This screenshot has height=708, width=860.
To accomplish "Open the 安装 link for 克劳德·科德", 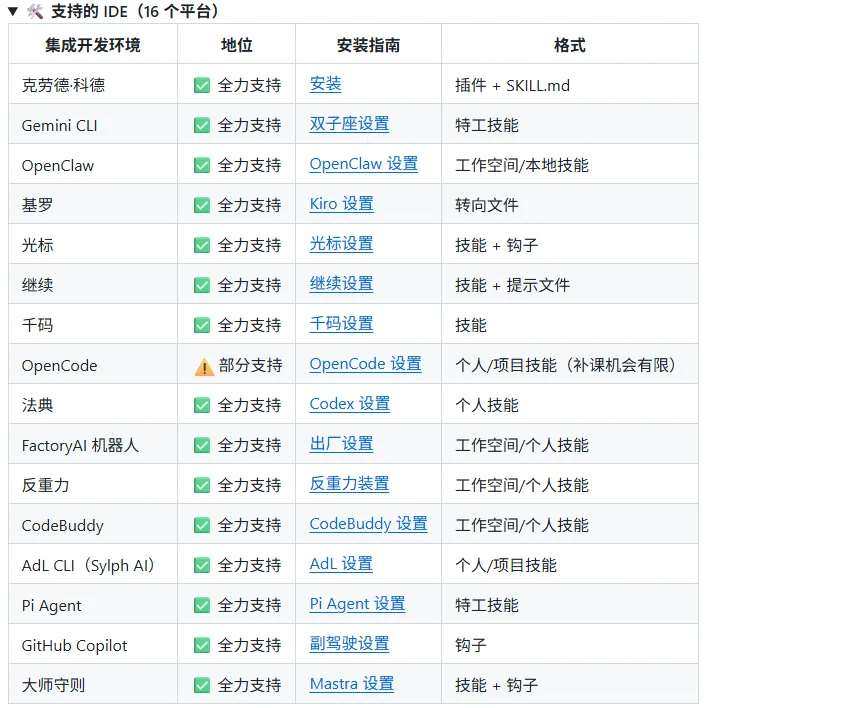I will click(x=325, y=84).
